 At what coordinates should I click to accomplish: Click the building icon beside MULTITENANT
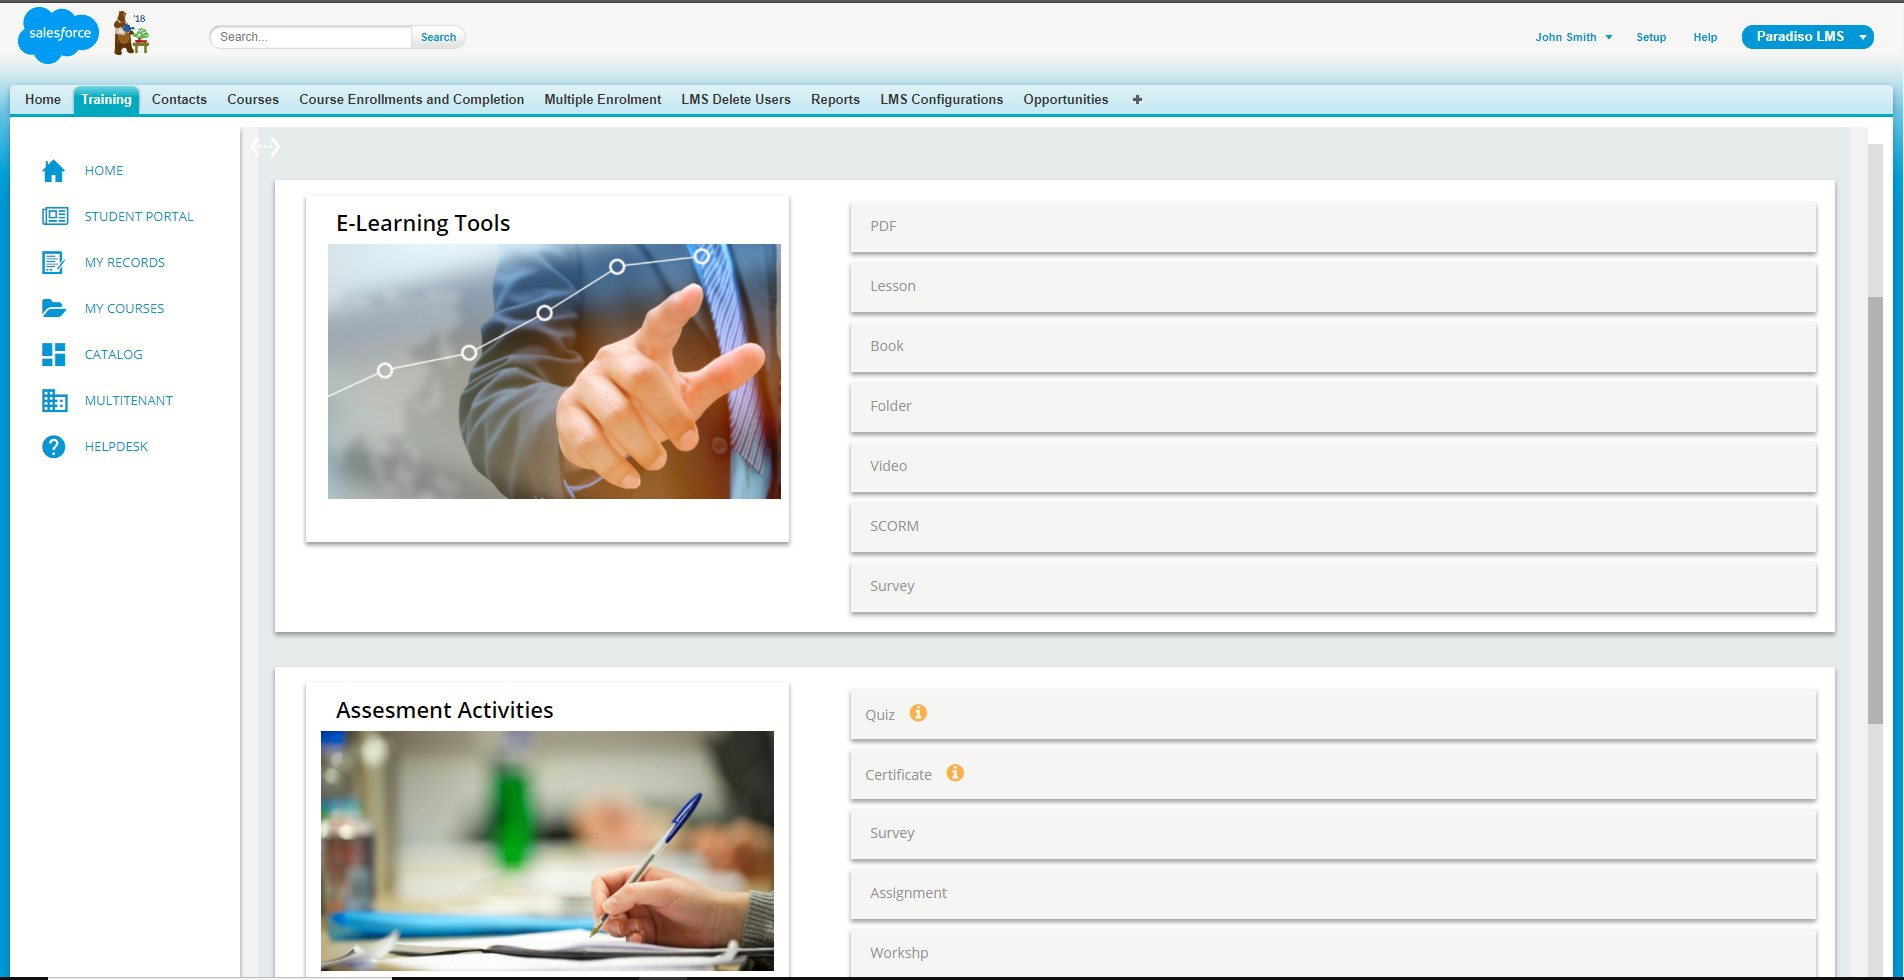coord(55,400)
